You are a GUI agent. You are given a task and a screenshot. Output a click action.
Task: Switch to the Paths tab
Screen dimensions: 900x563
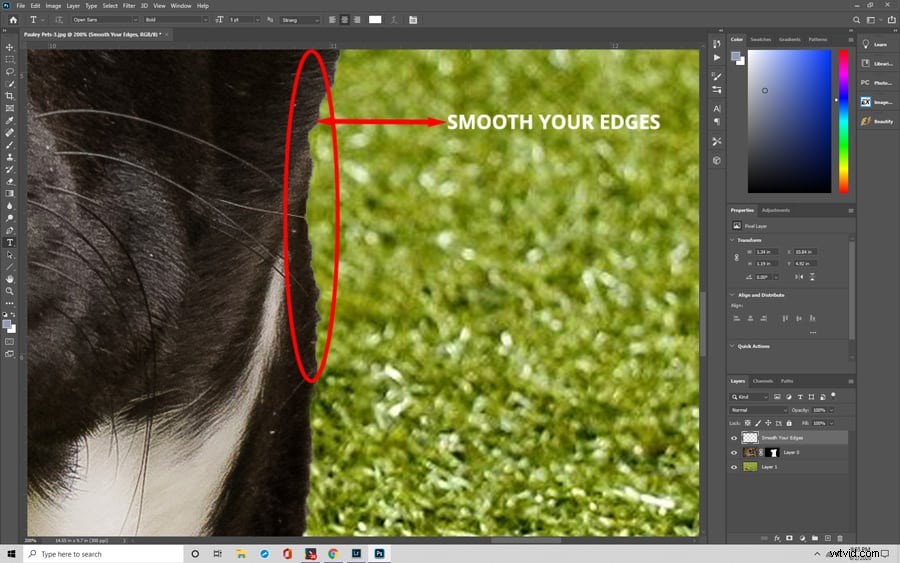787,380
